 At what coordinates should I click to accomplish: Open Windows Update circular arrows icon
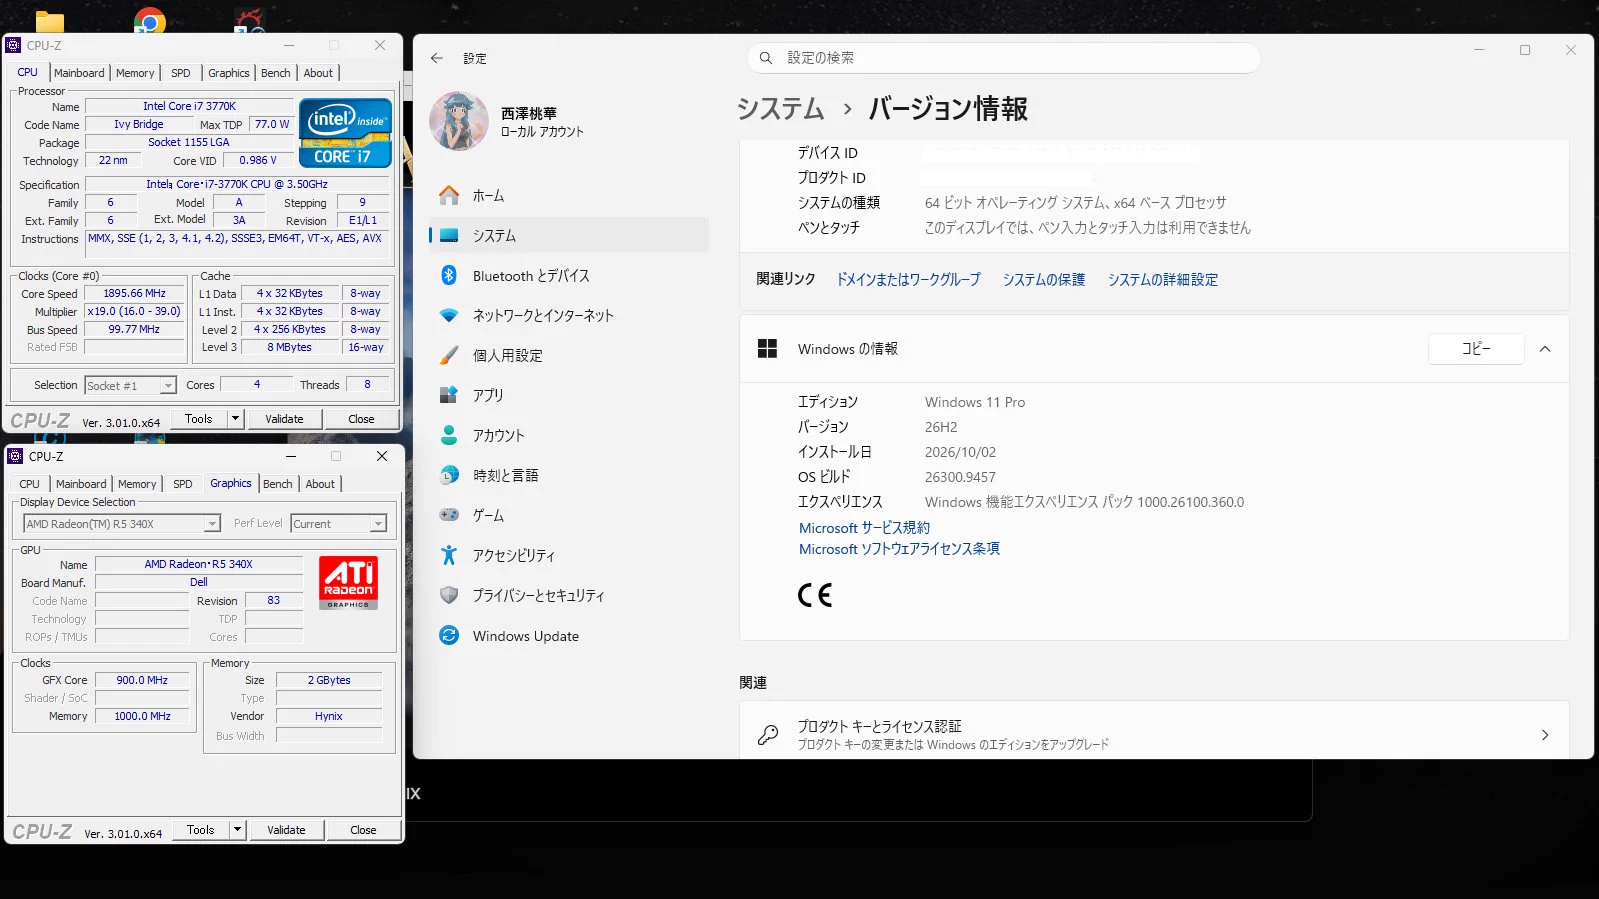coord(449,635)
